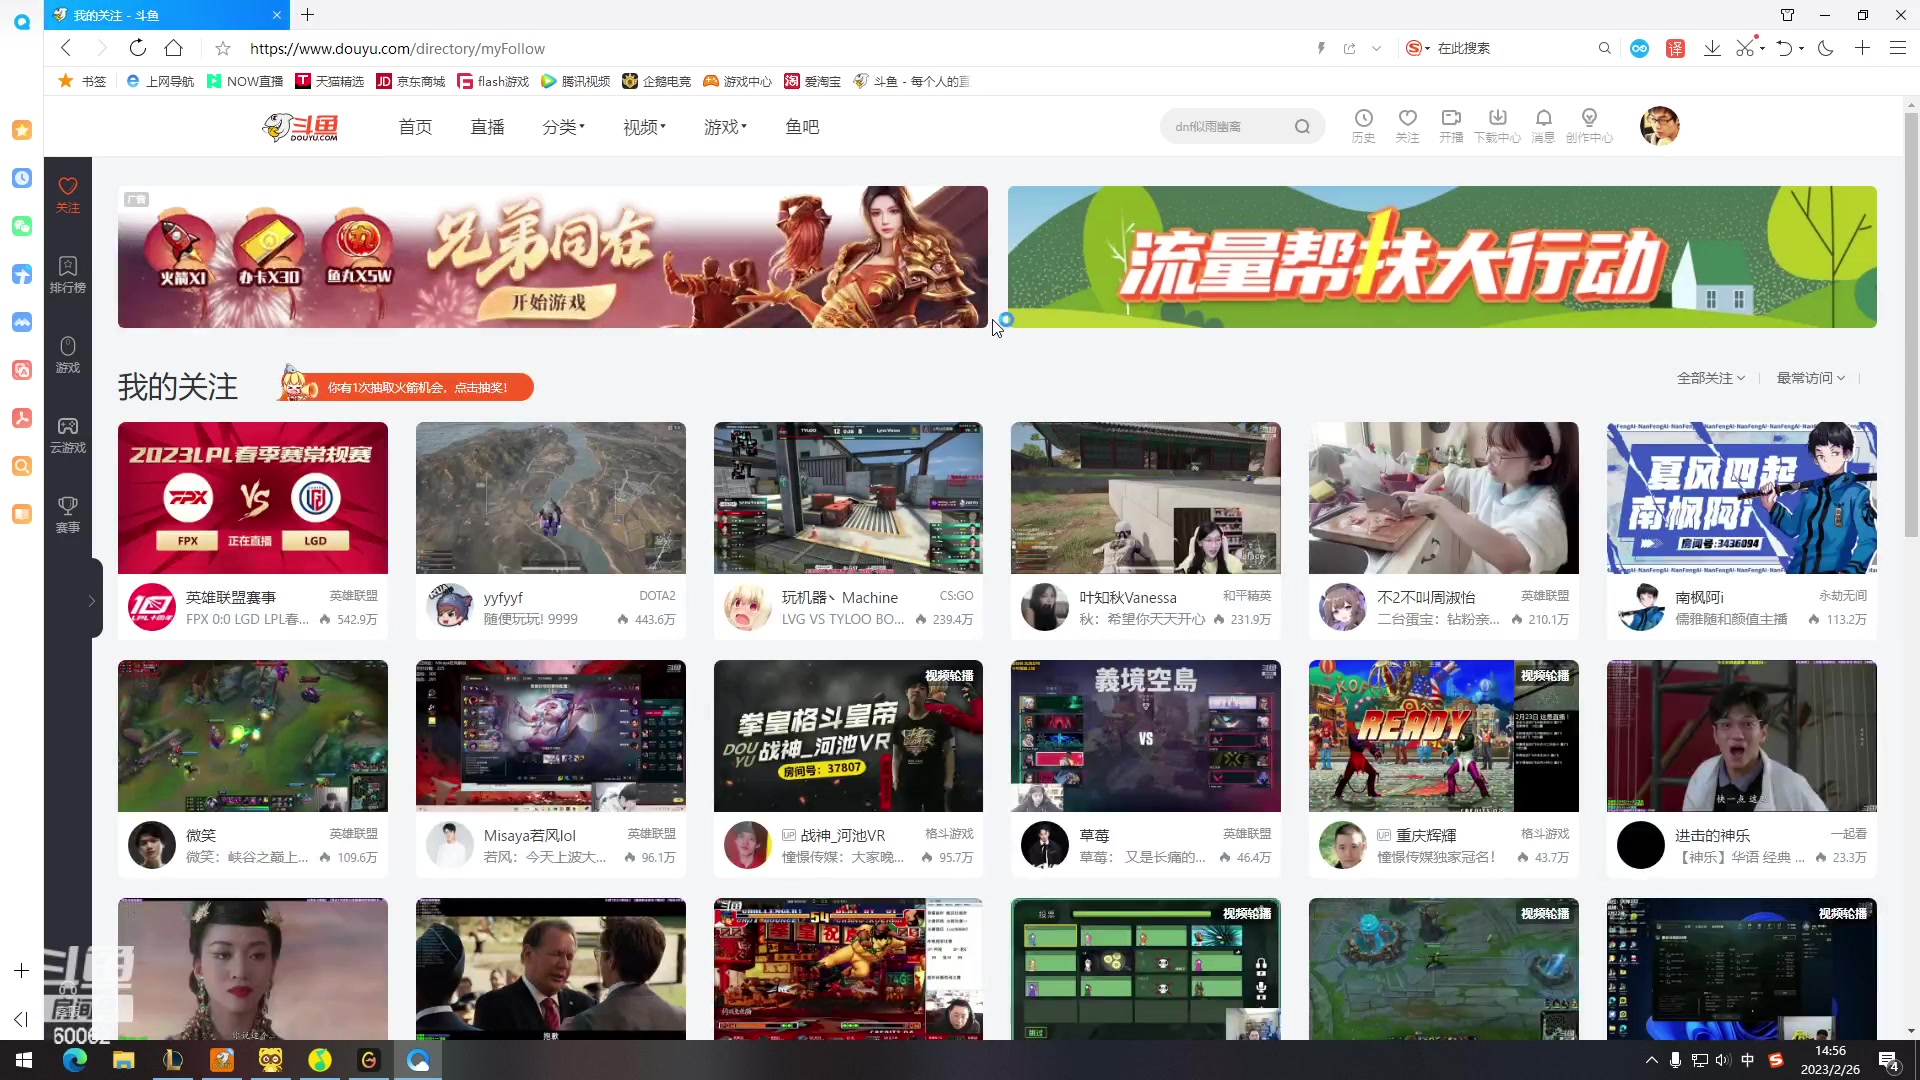Expand the 分类 dropdown menu
The width and height of the screenshot is (1920, 1080).
pyautogui.click(x=563, y=127)
